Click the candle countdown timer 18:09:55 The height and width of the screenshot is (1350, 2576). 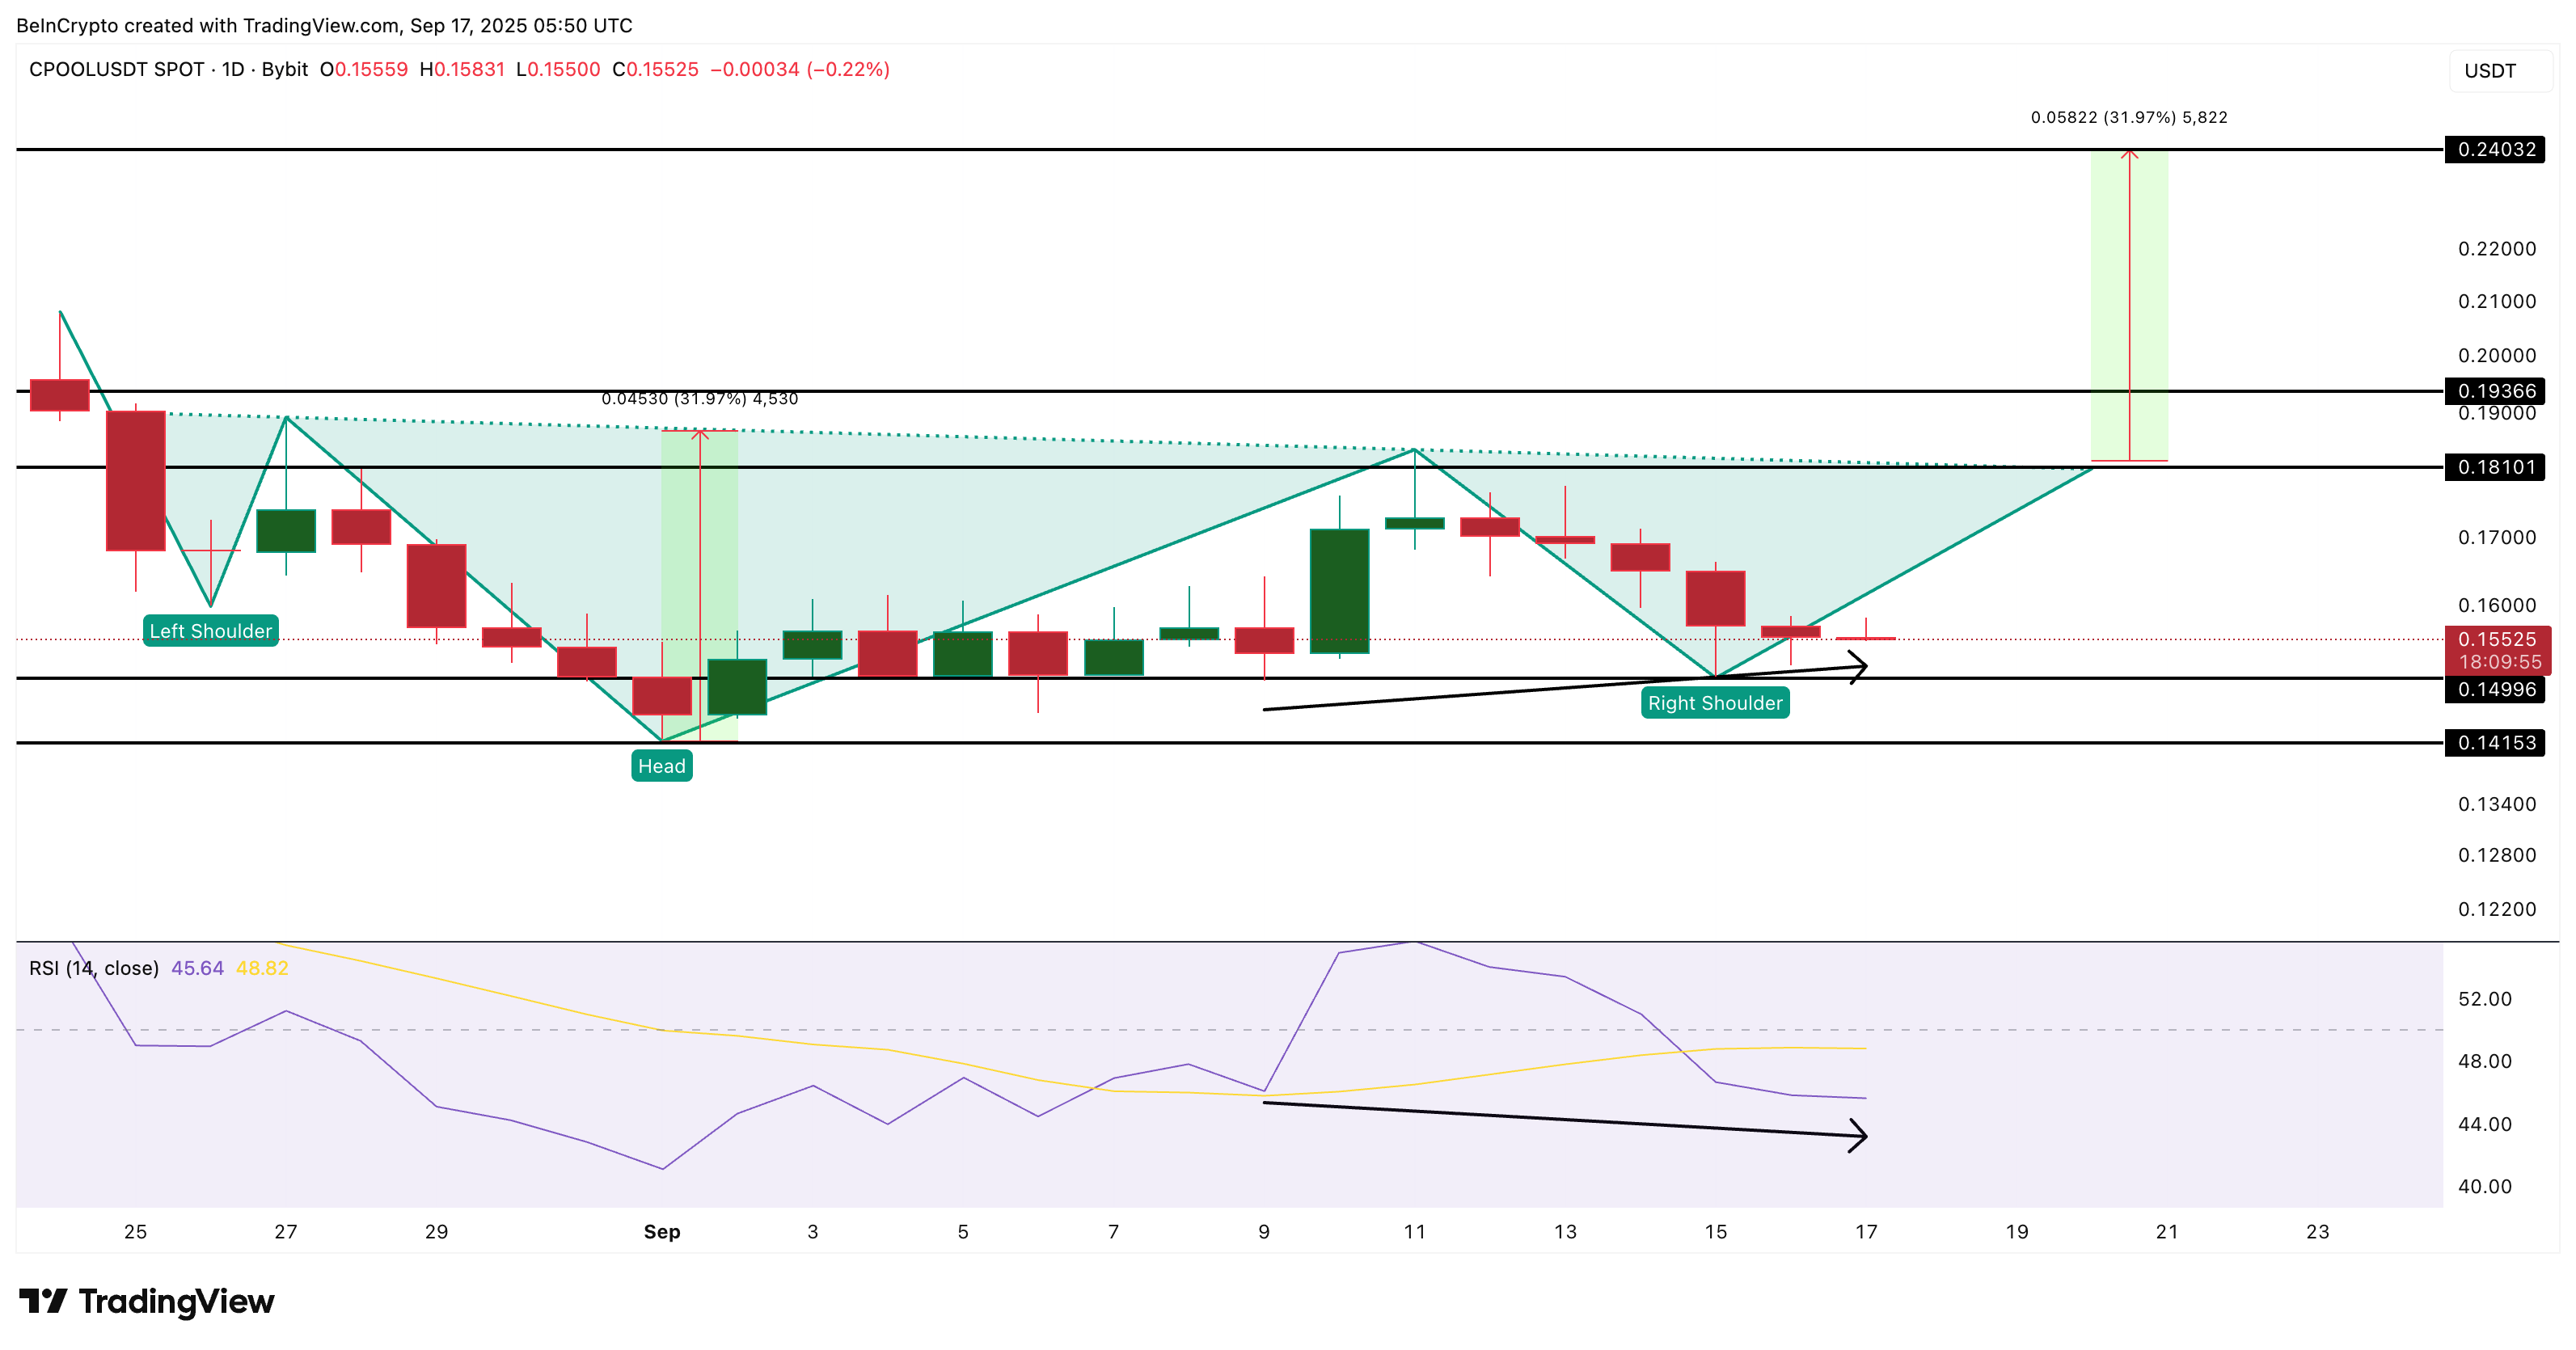click(x=2497, y=661)
